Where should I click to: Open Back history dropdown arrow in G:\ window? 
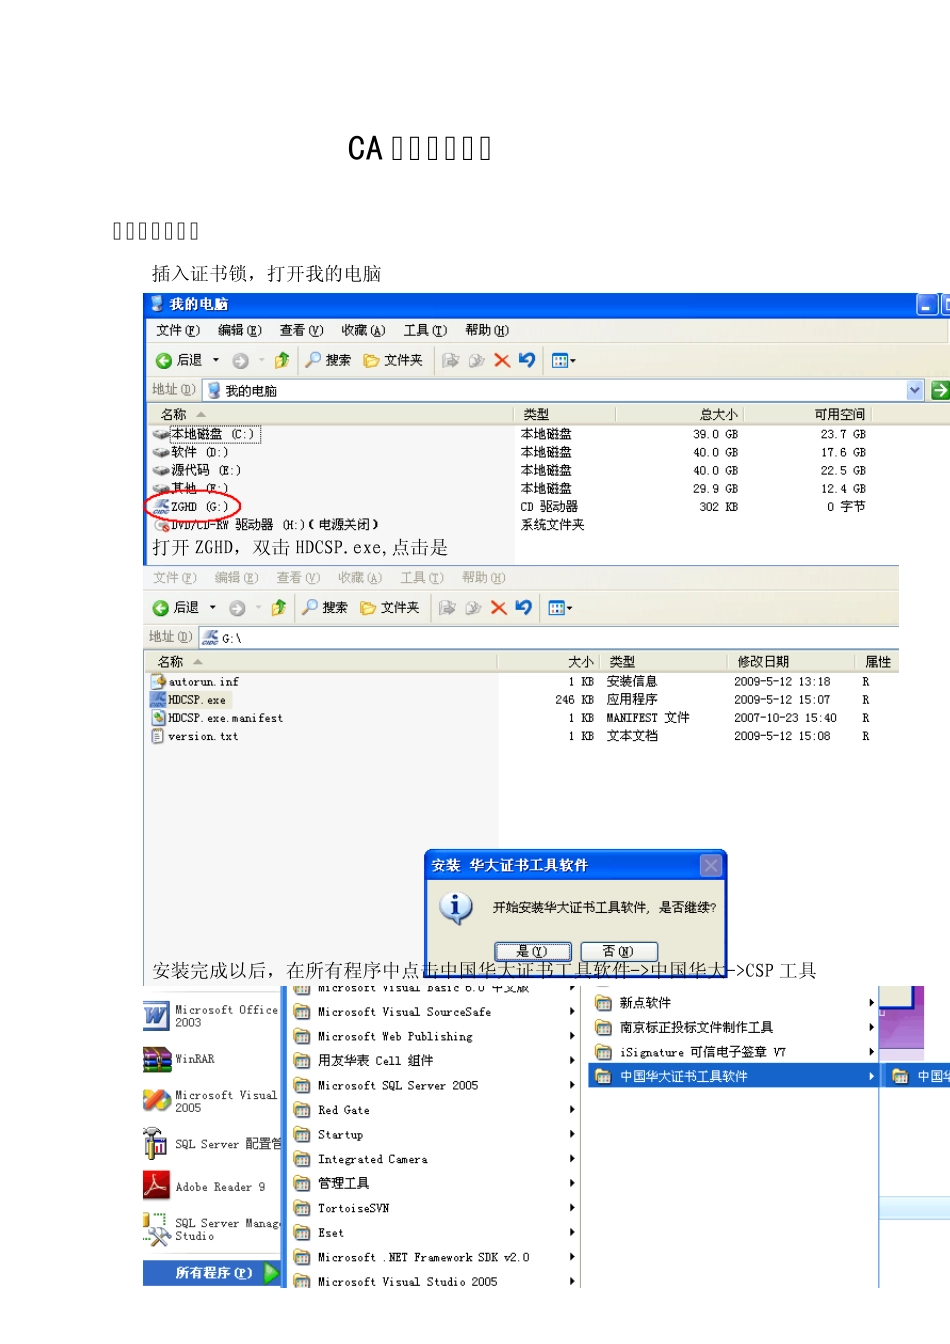[212, 608]
